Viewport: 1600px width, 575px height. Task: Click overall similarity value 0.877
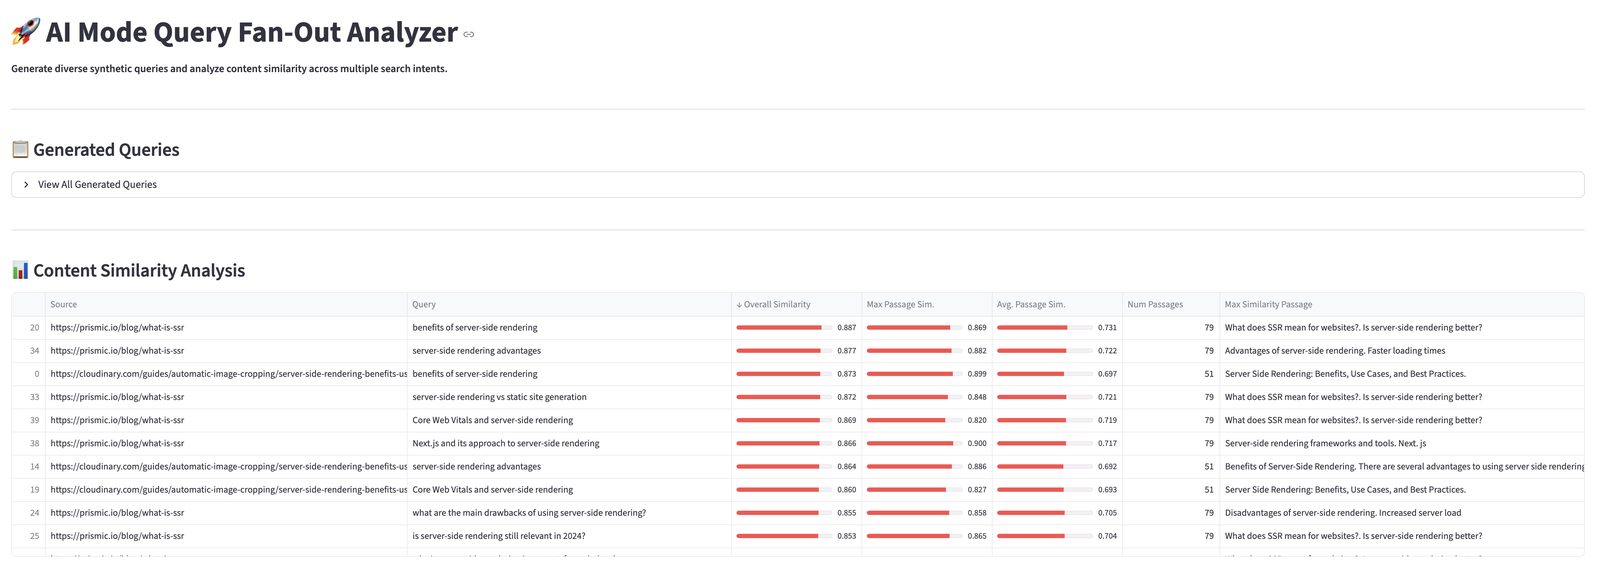click(846, 351)
